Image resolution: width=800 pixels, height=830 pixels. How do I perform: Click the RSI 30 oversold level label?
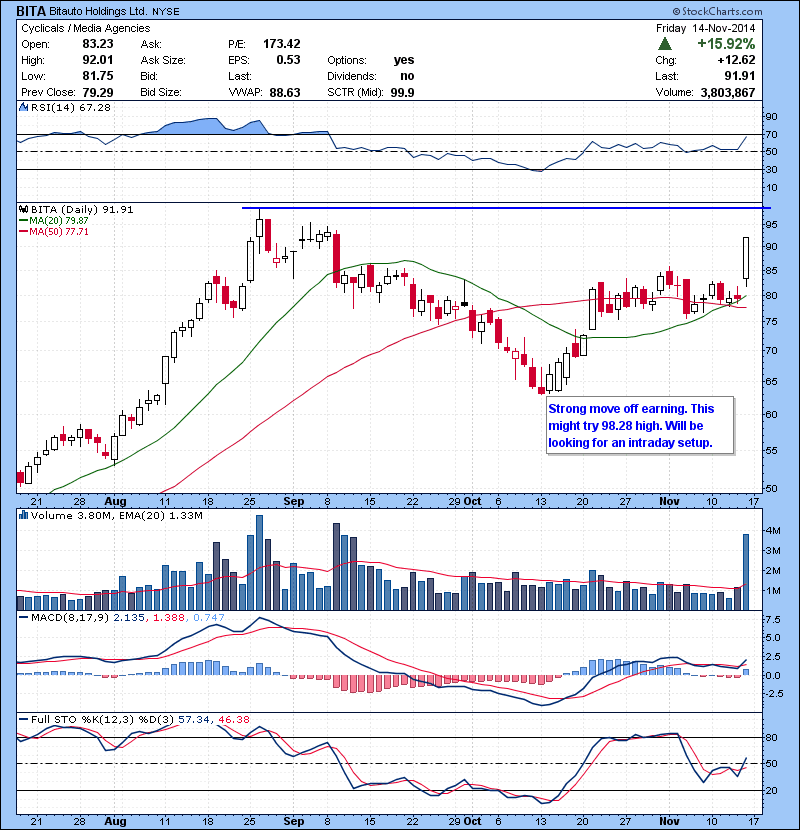(x=771, y=169)
